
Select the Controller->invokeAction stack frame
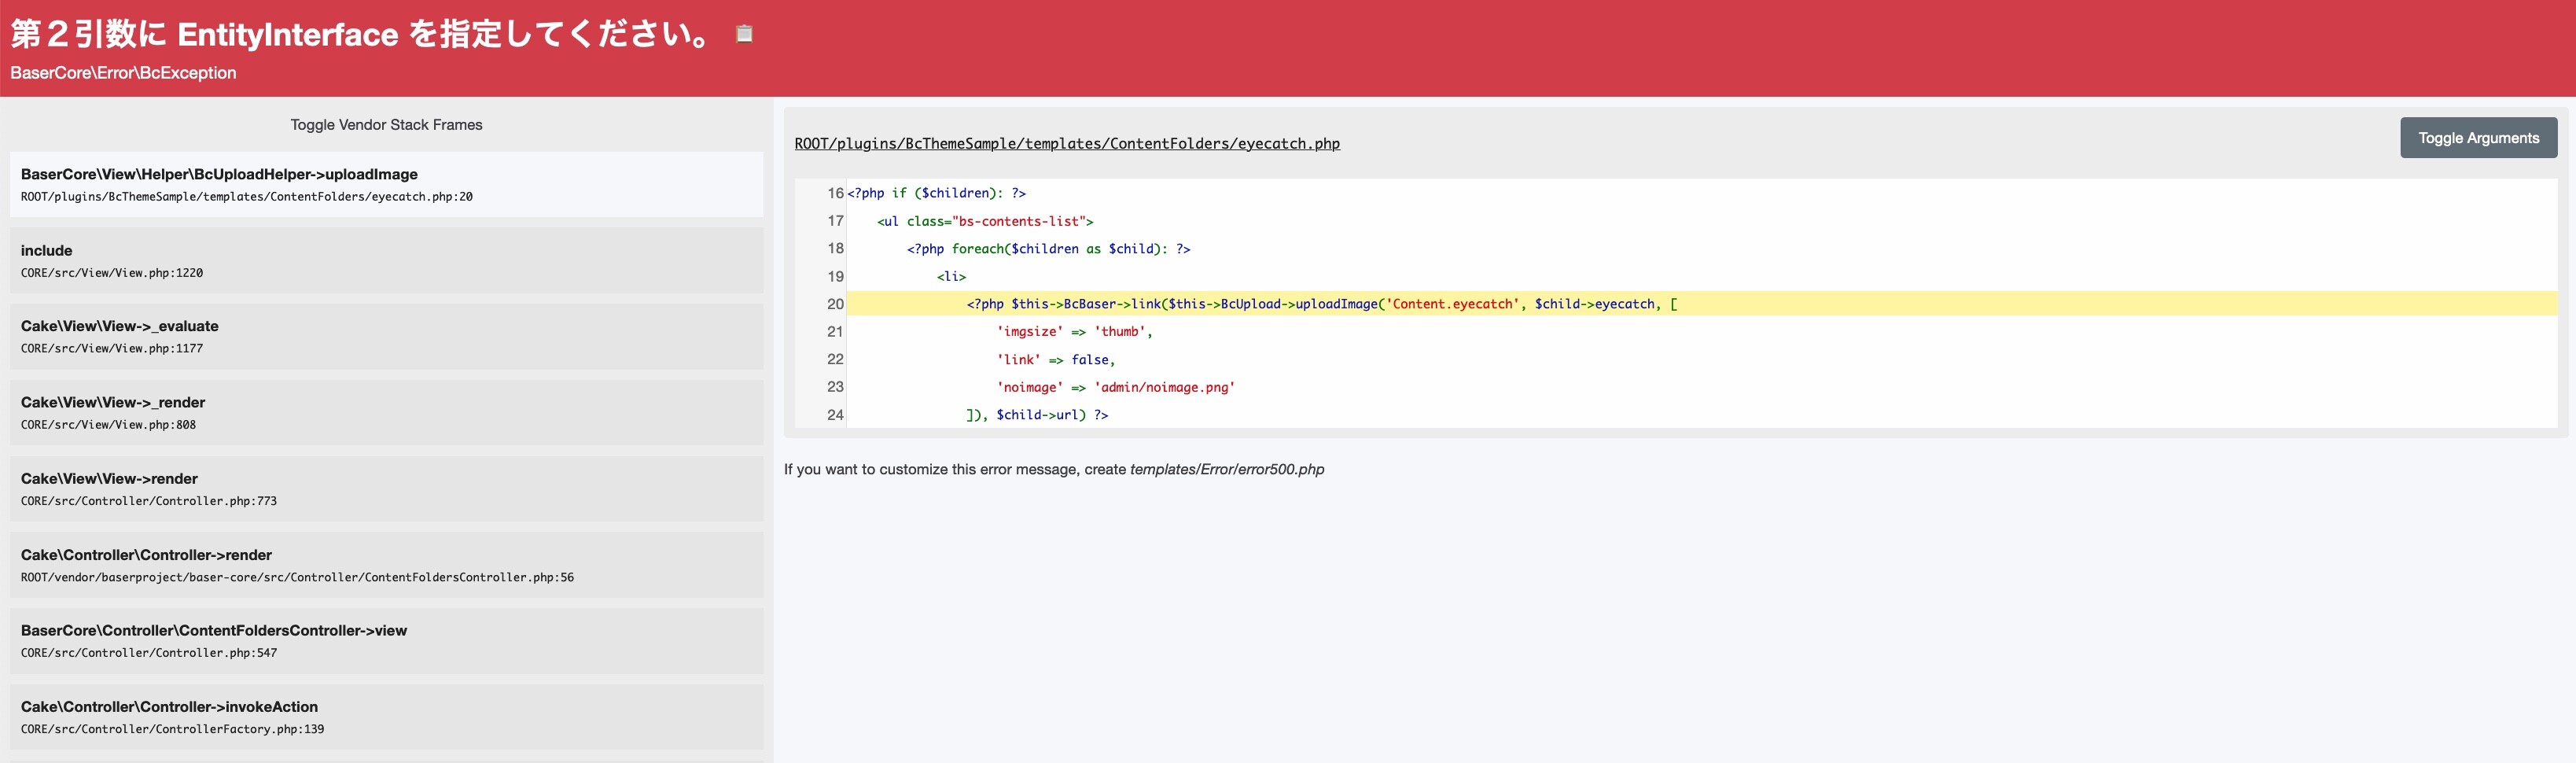click(x=386, y=717)
